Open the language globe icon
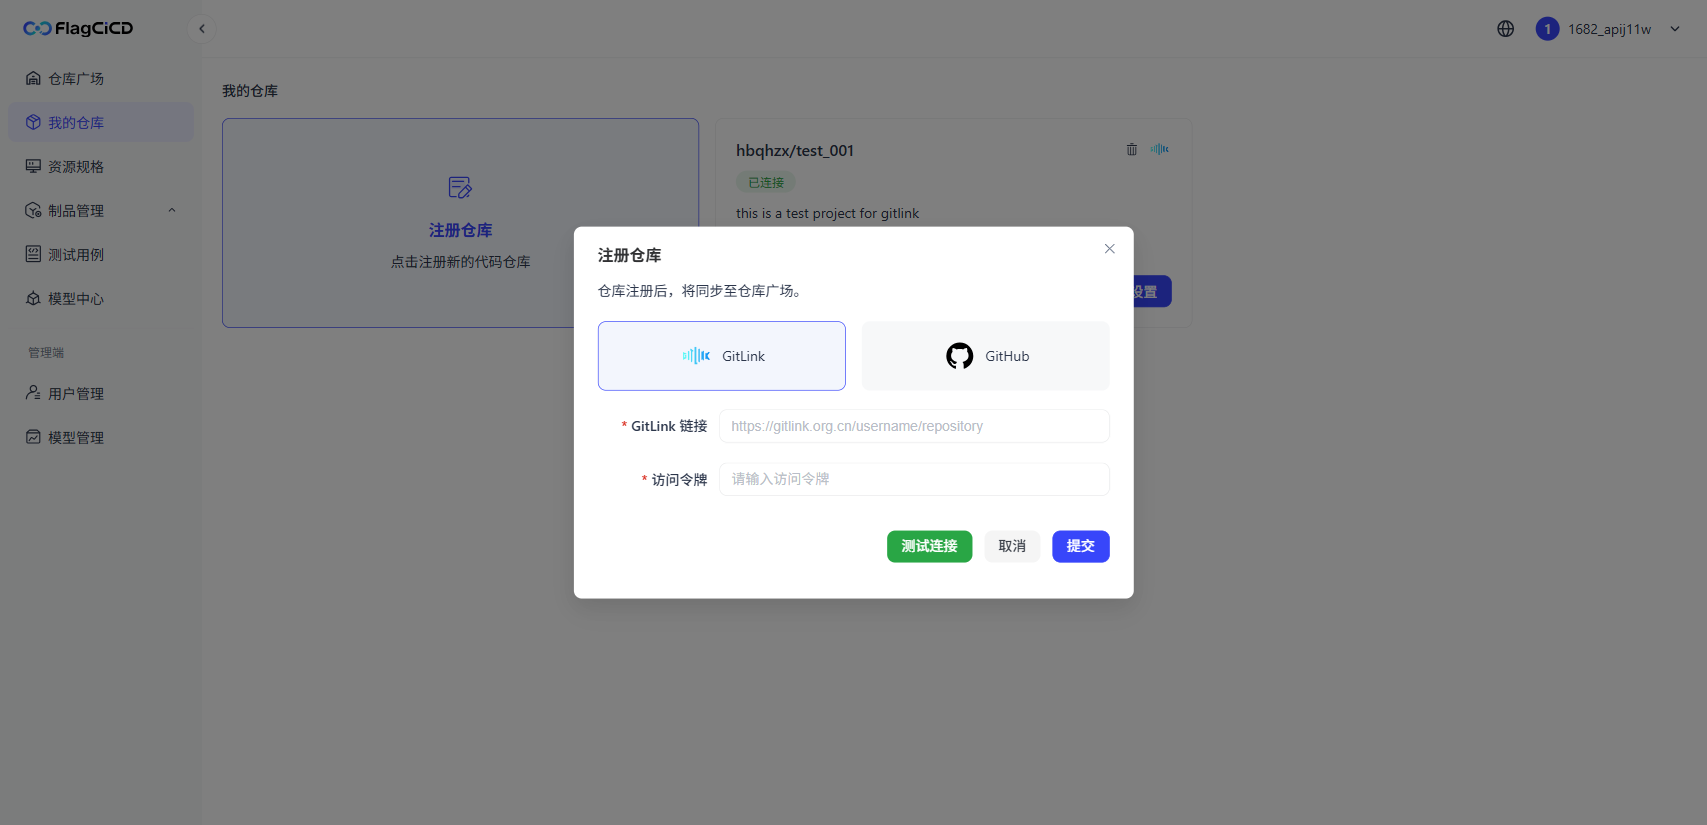1707x825 pixels. 1506,29
